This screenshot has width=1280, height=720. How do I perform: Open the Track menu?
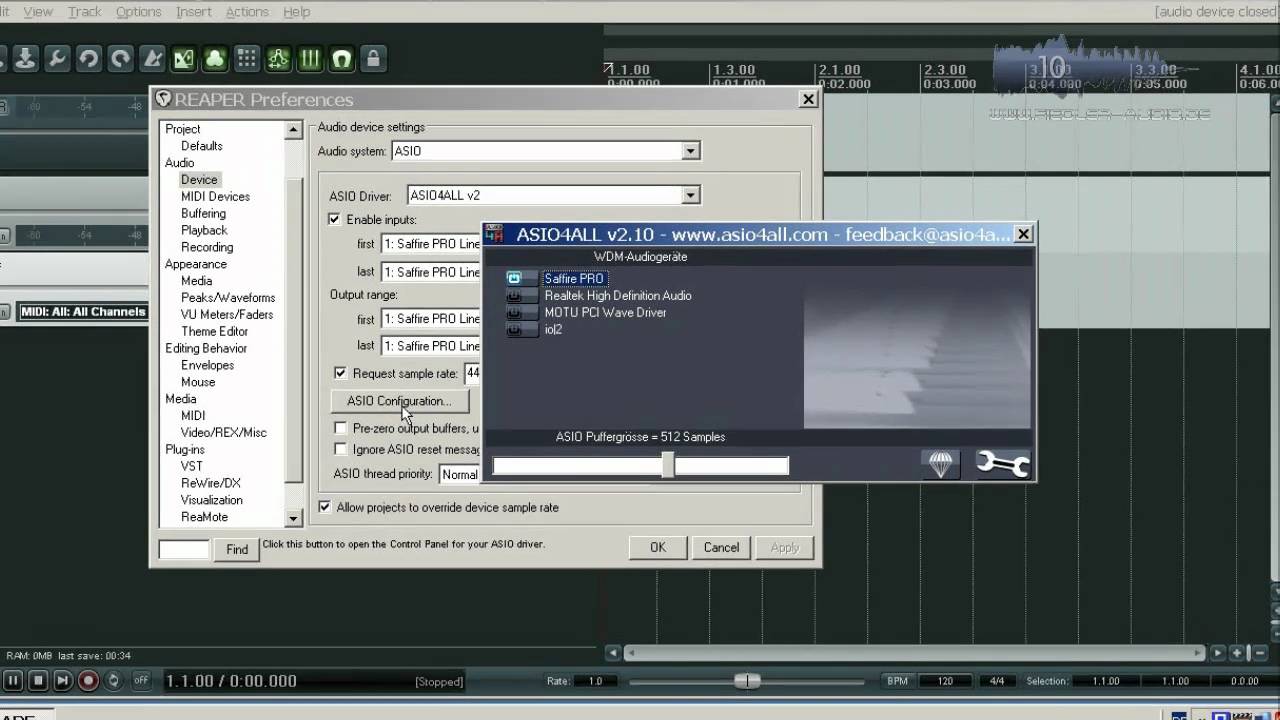pos(84,12)
